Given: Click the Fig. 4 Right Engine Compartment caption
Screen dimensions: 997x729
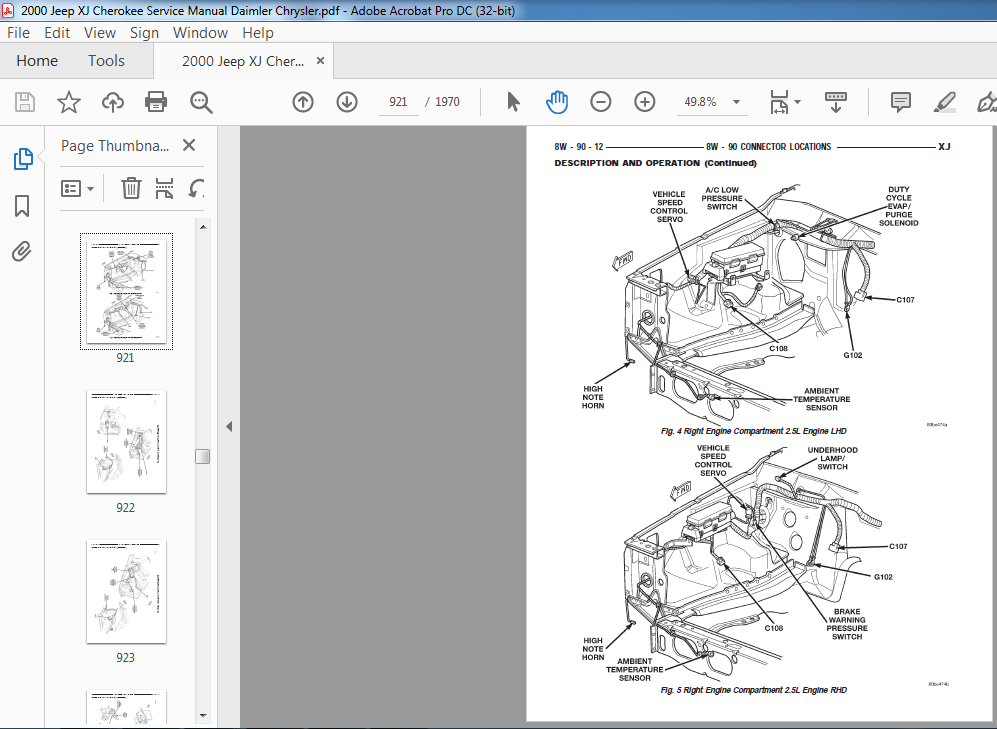Looking at the screenshot, I should (753, 431).
